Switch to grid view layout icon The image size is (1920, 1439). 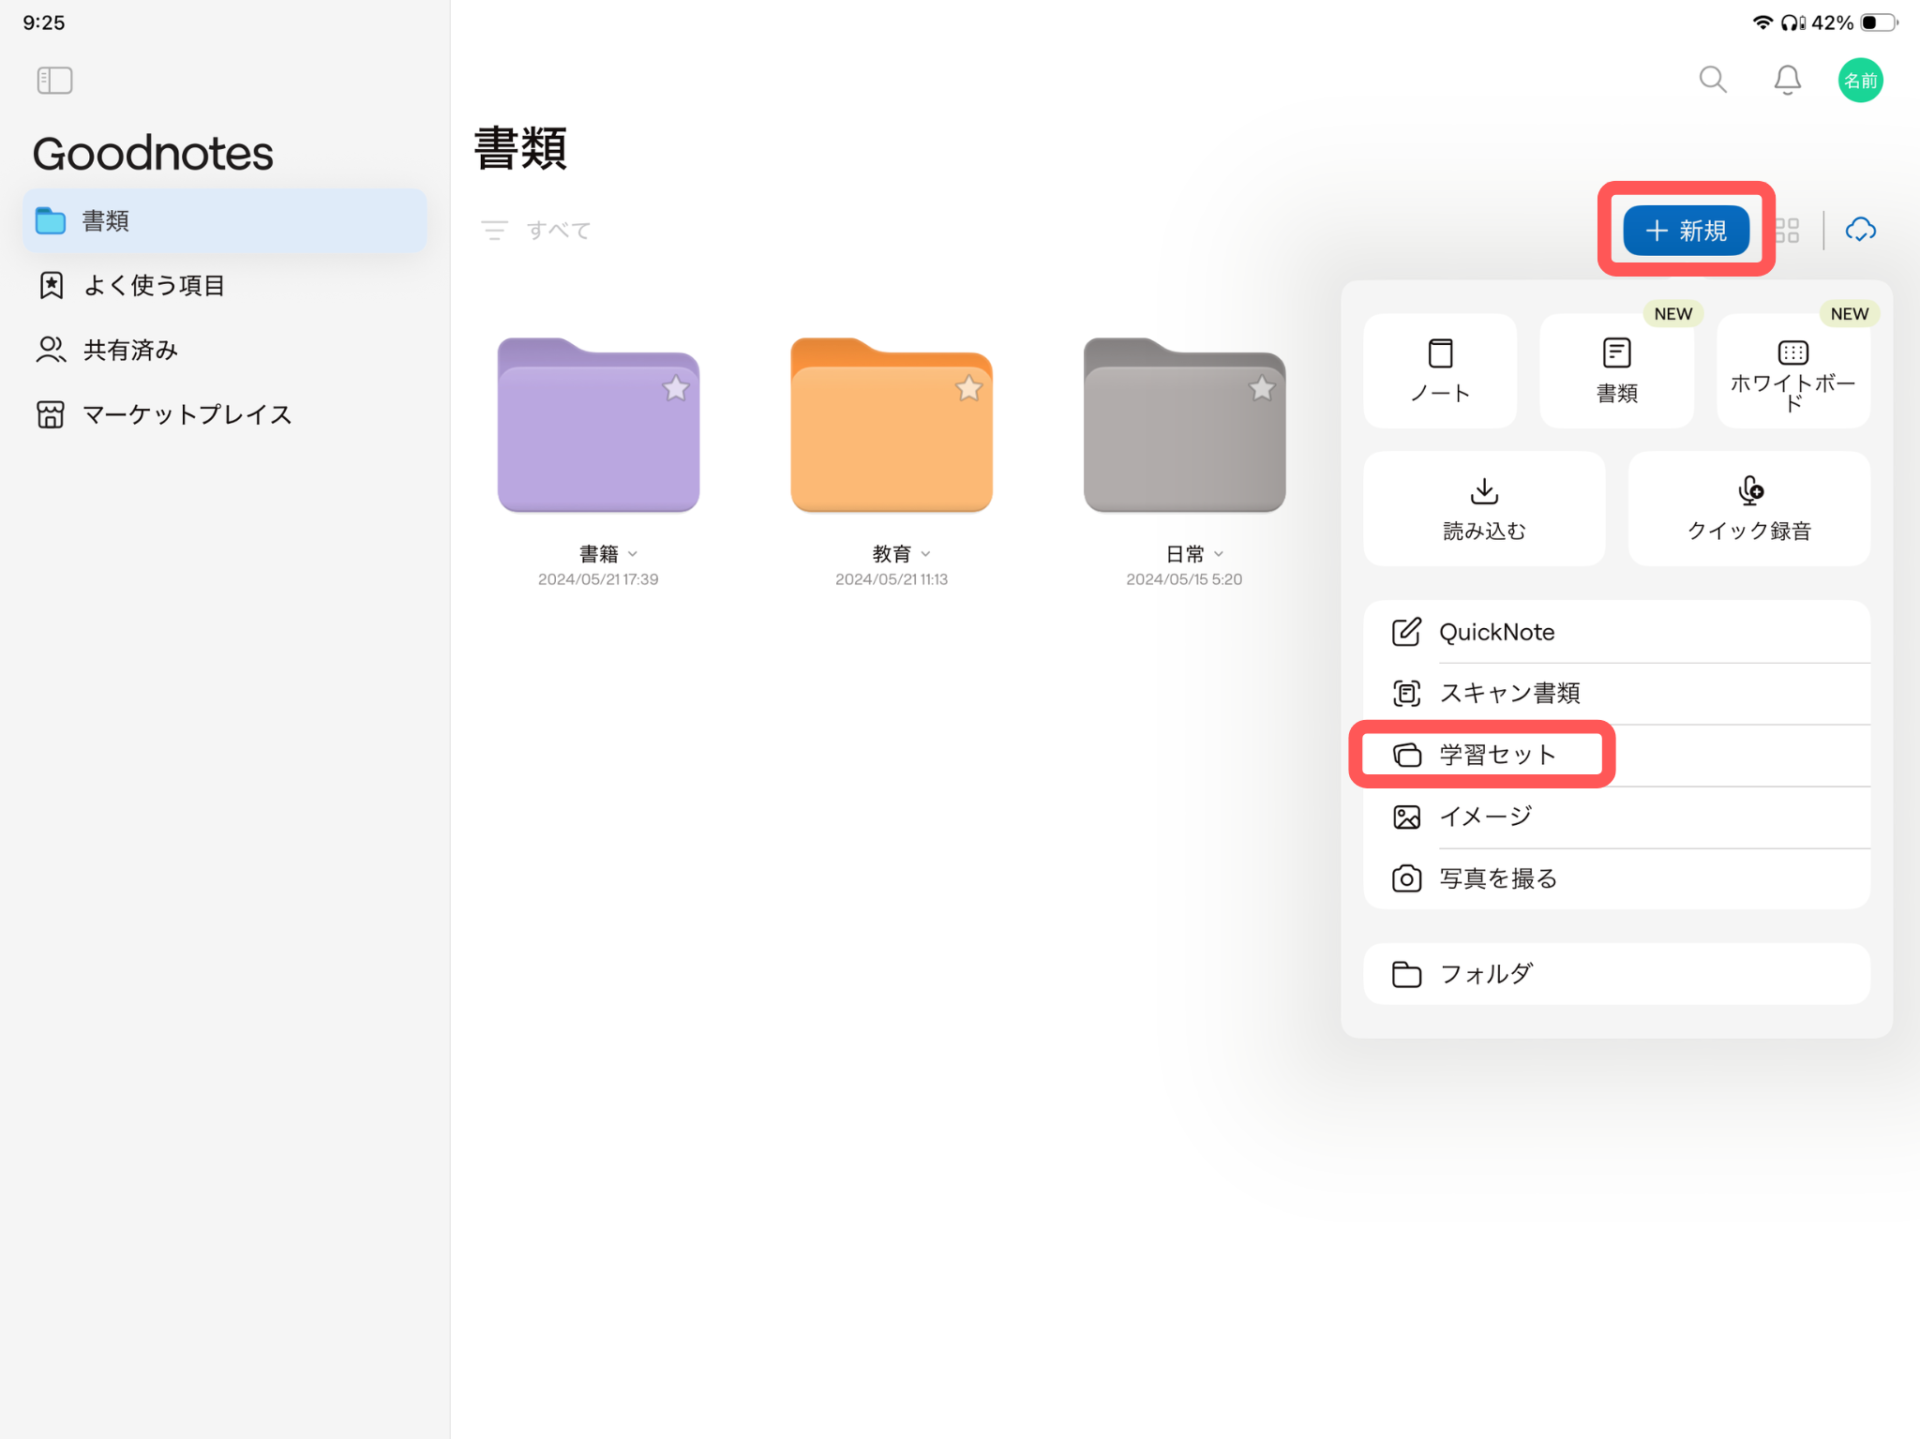coord(1788,230)
